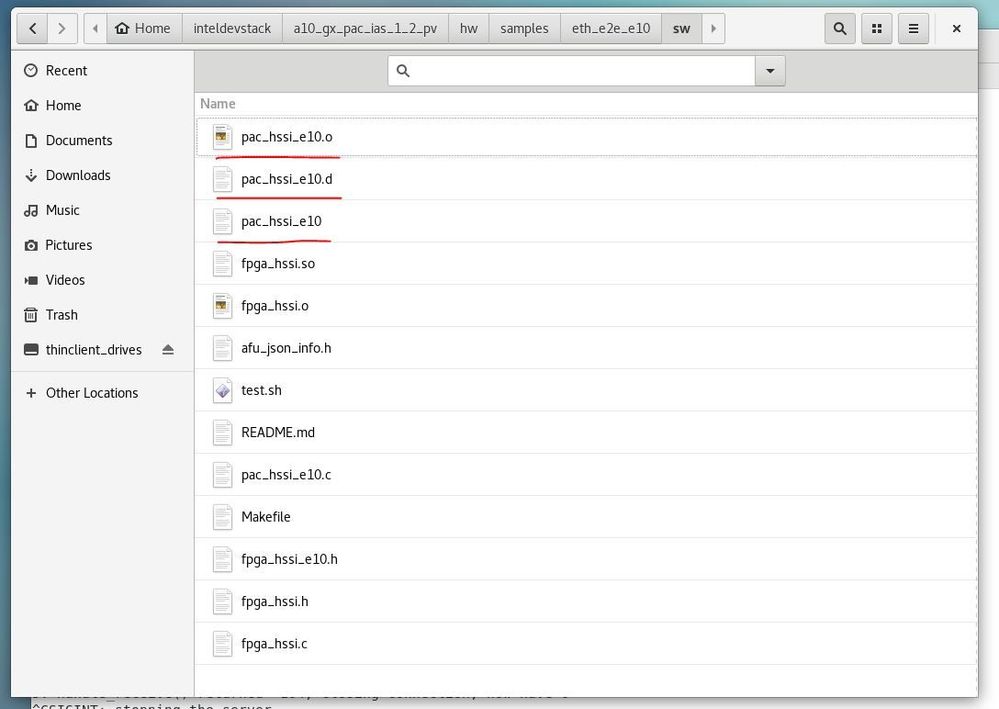The width and height of the screenshot is (999, 709).
Task: Show earlier path segments with left triangle
Action: pyautogui.click(x=96, y=29)
